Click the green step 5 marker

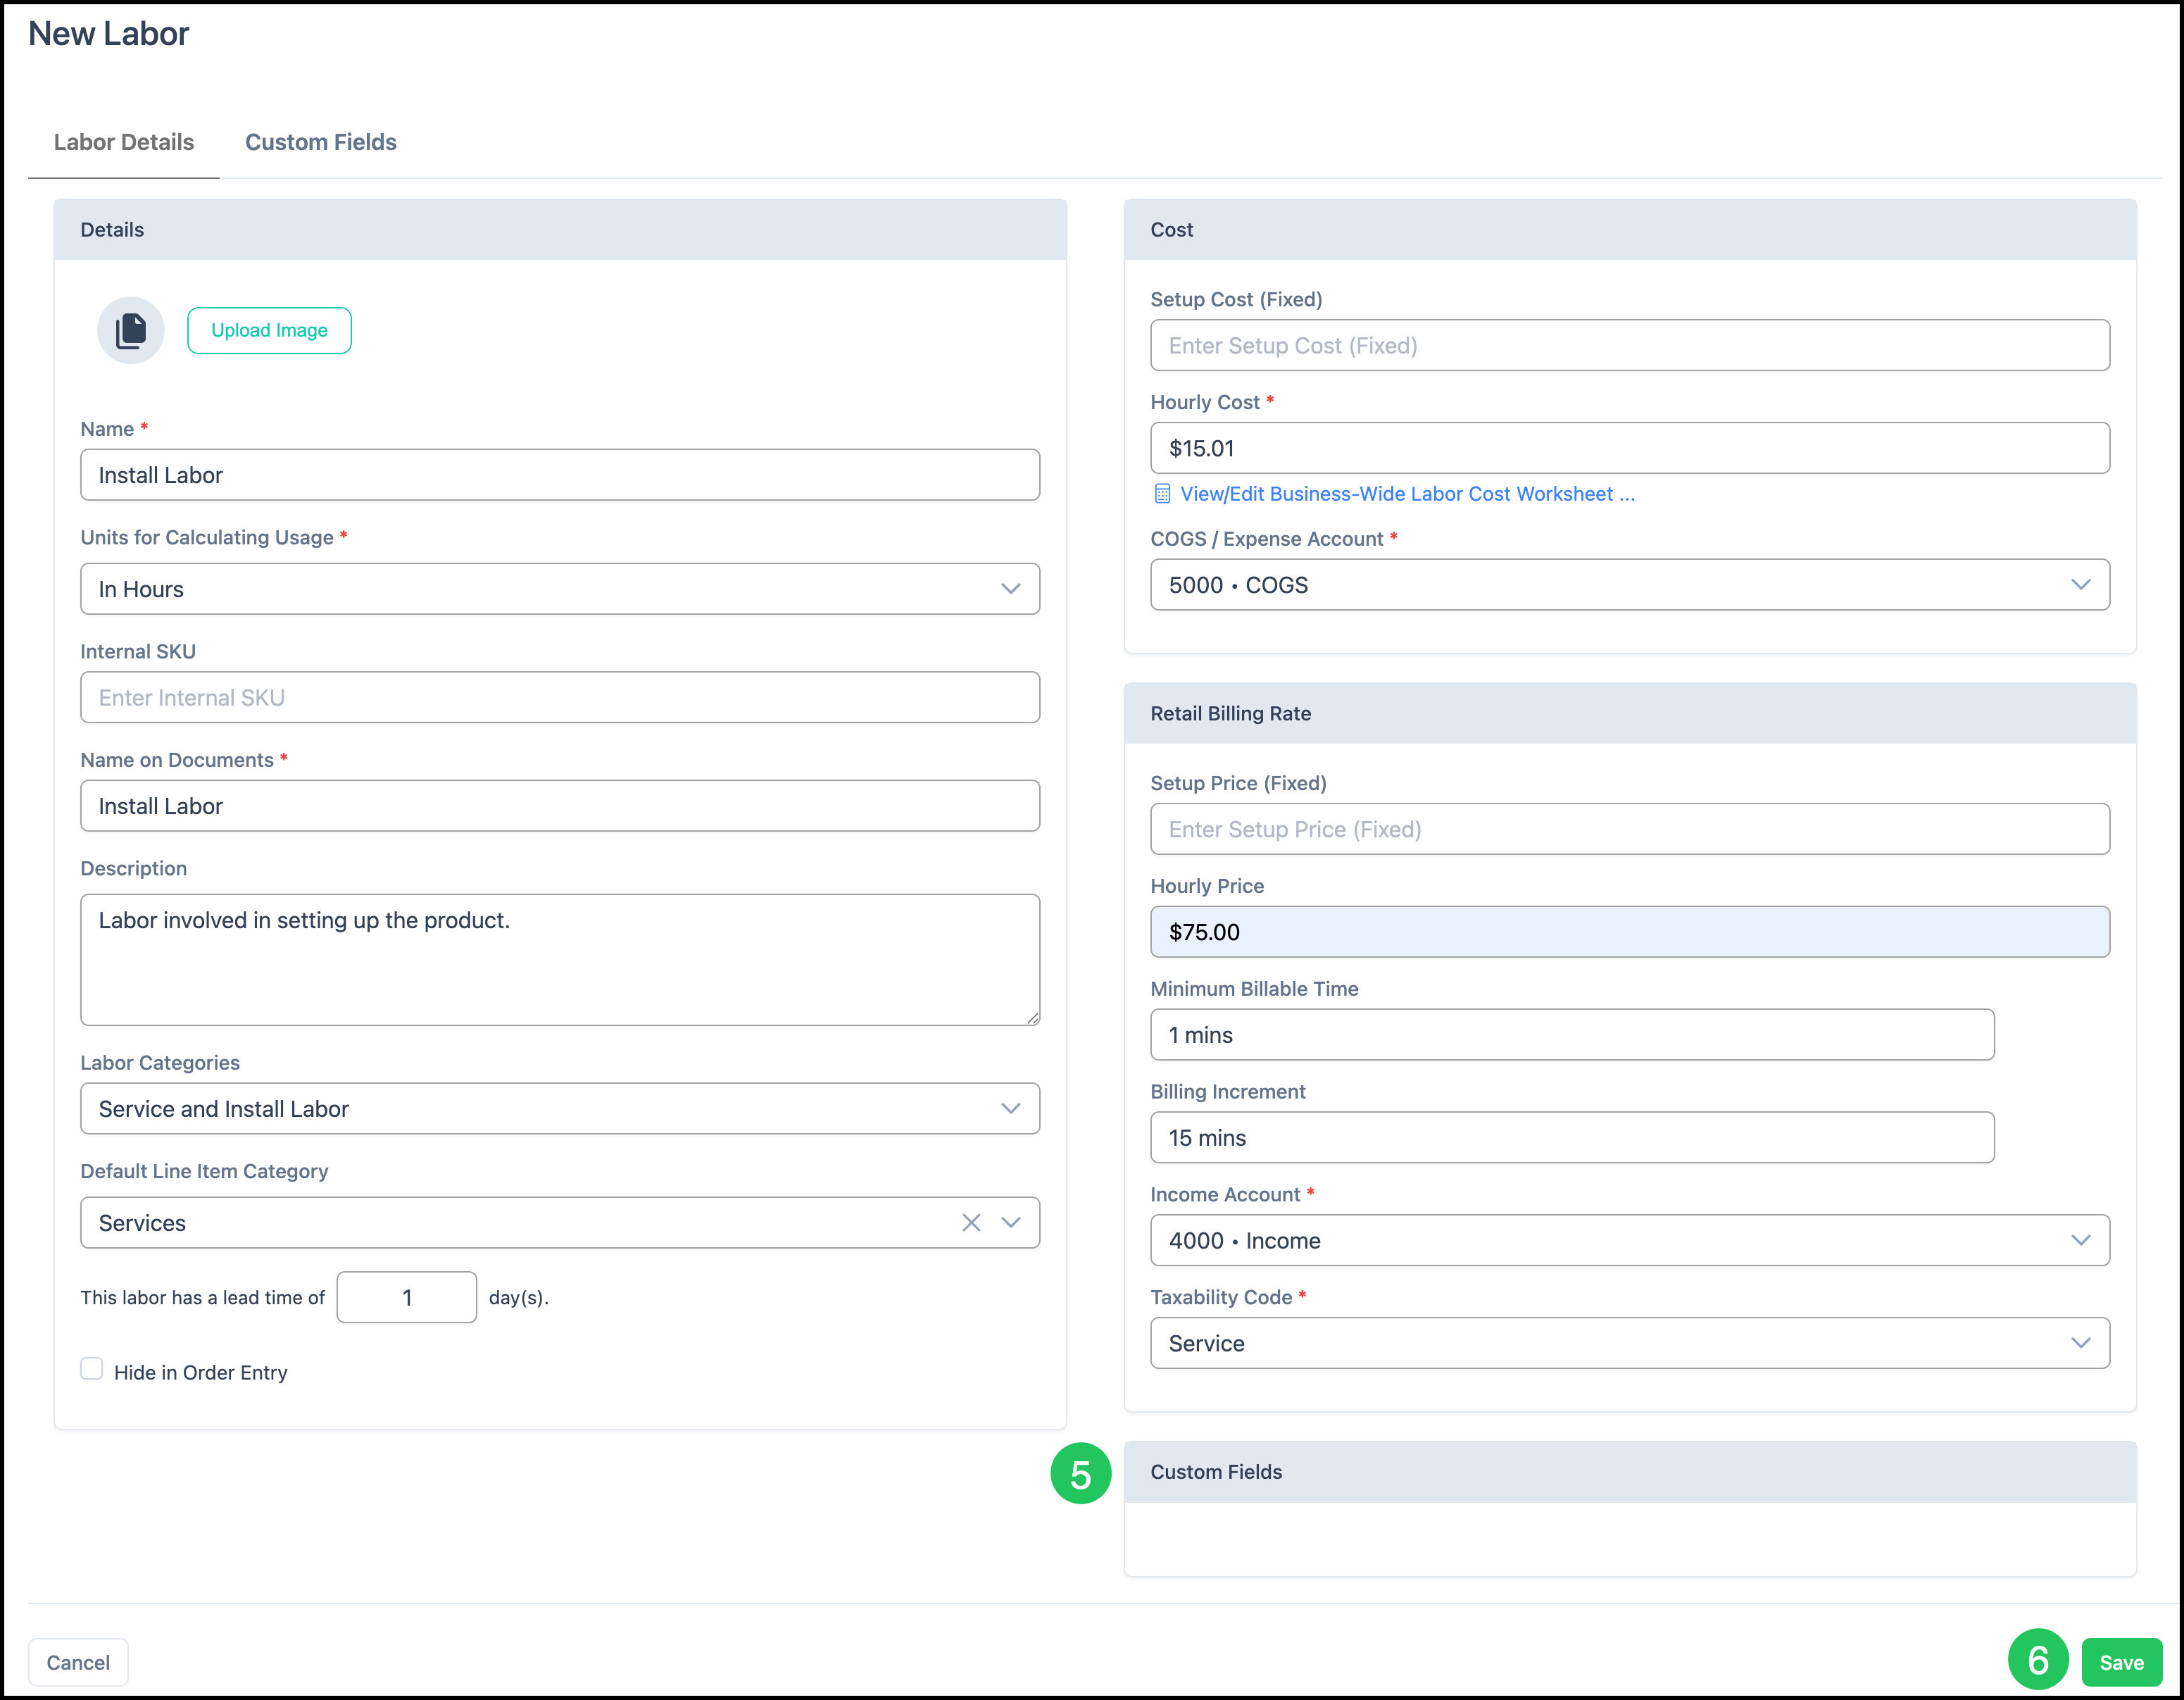click(1080, 1473)
